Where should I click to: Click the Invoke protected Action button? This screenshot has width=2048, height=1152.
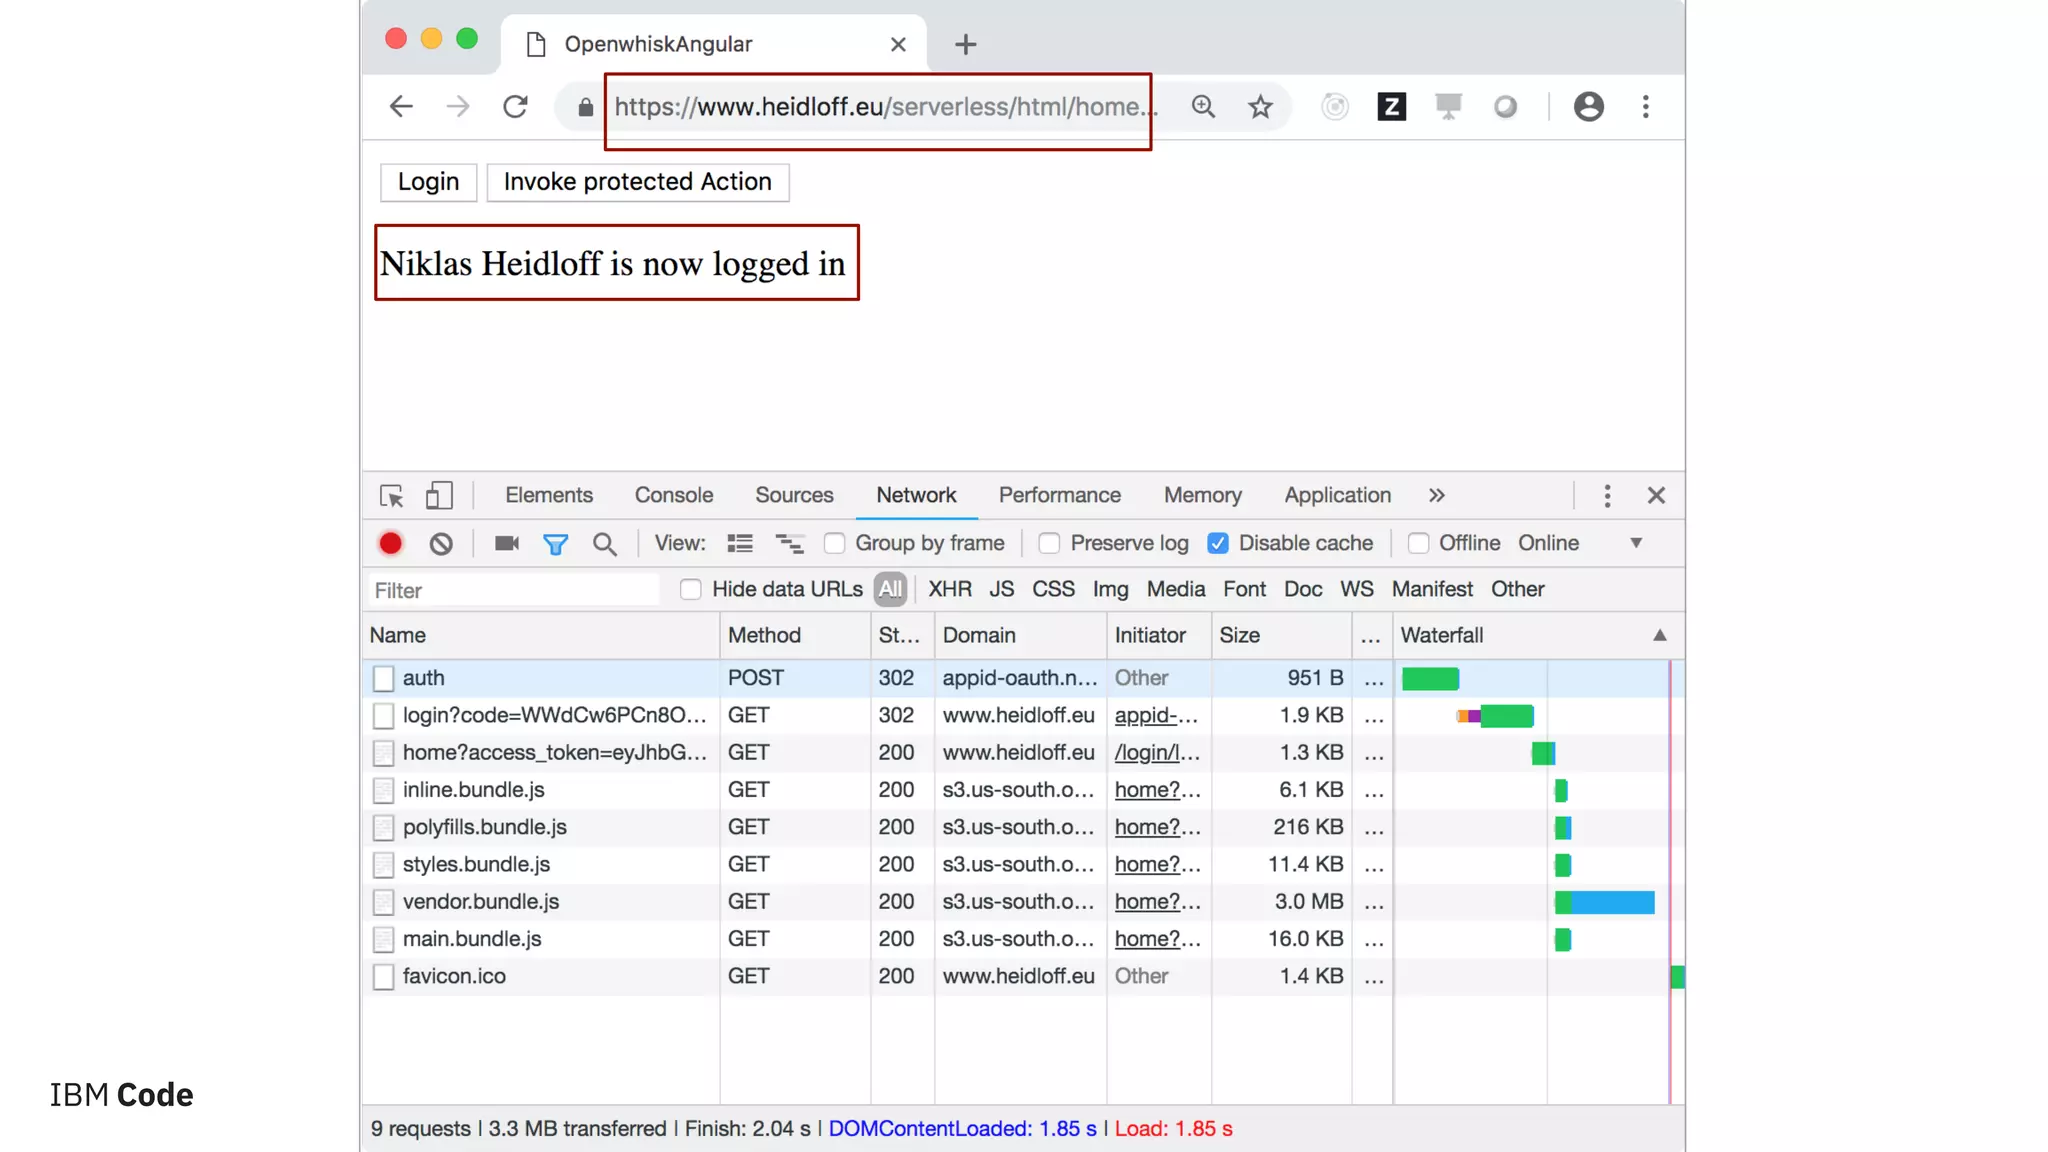click(x=637, y=182)
